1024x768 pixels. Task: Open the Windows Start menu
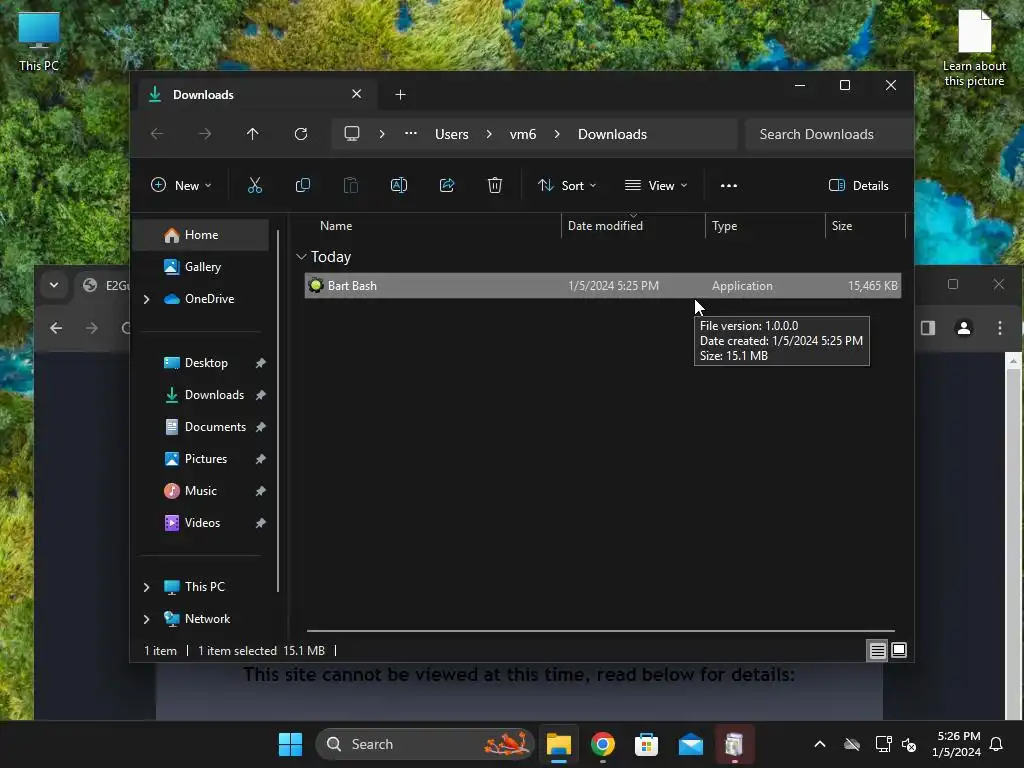291,744
